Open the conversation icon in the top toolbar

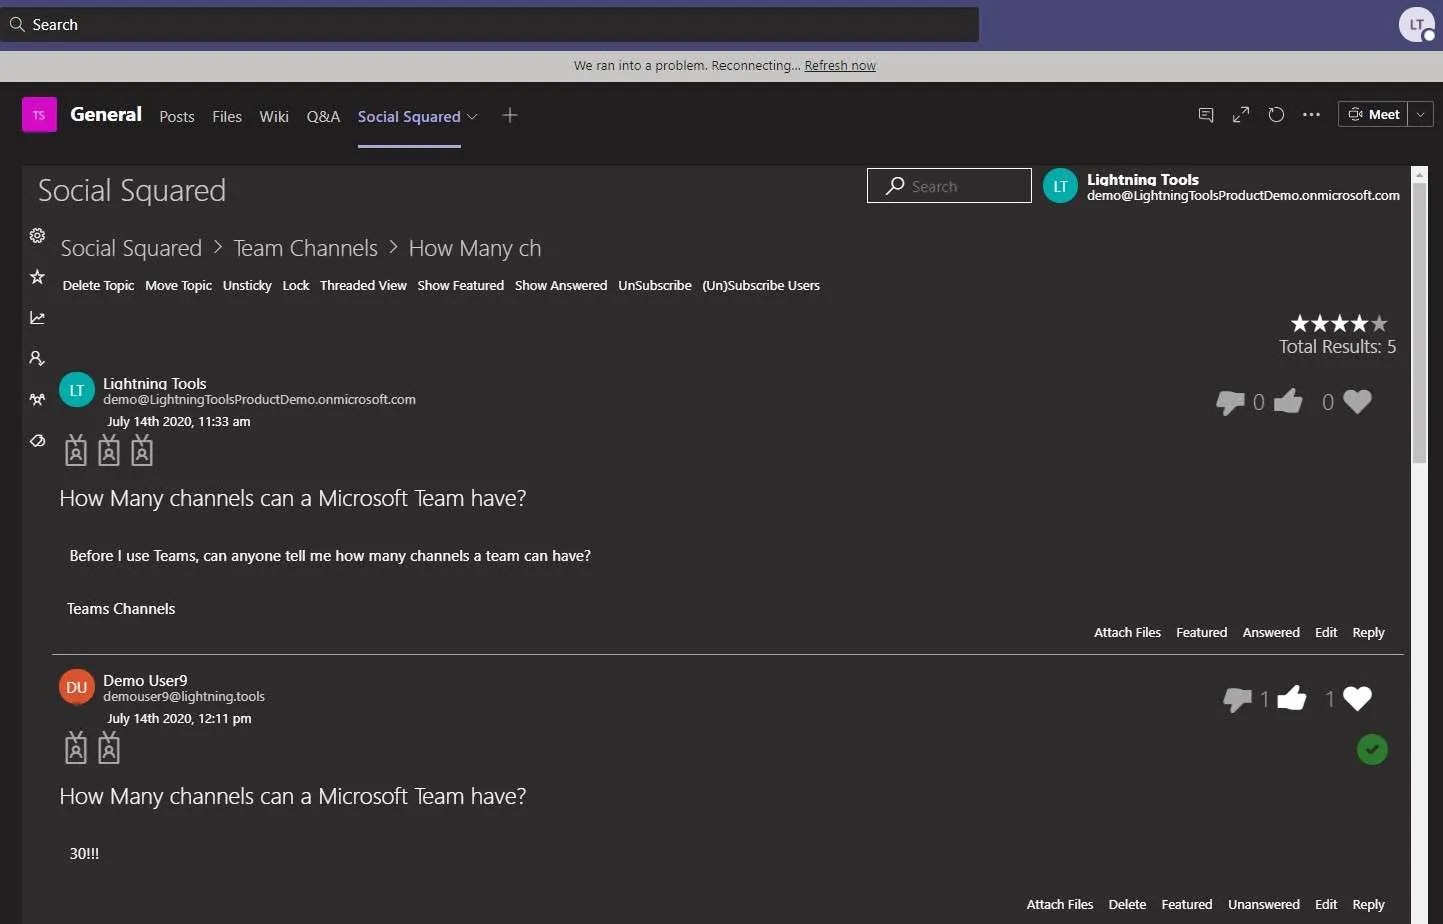[1205, 115]
